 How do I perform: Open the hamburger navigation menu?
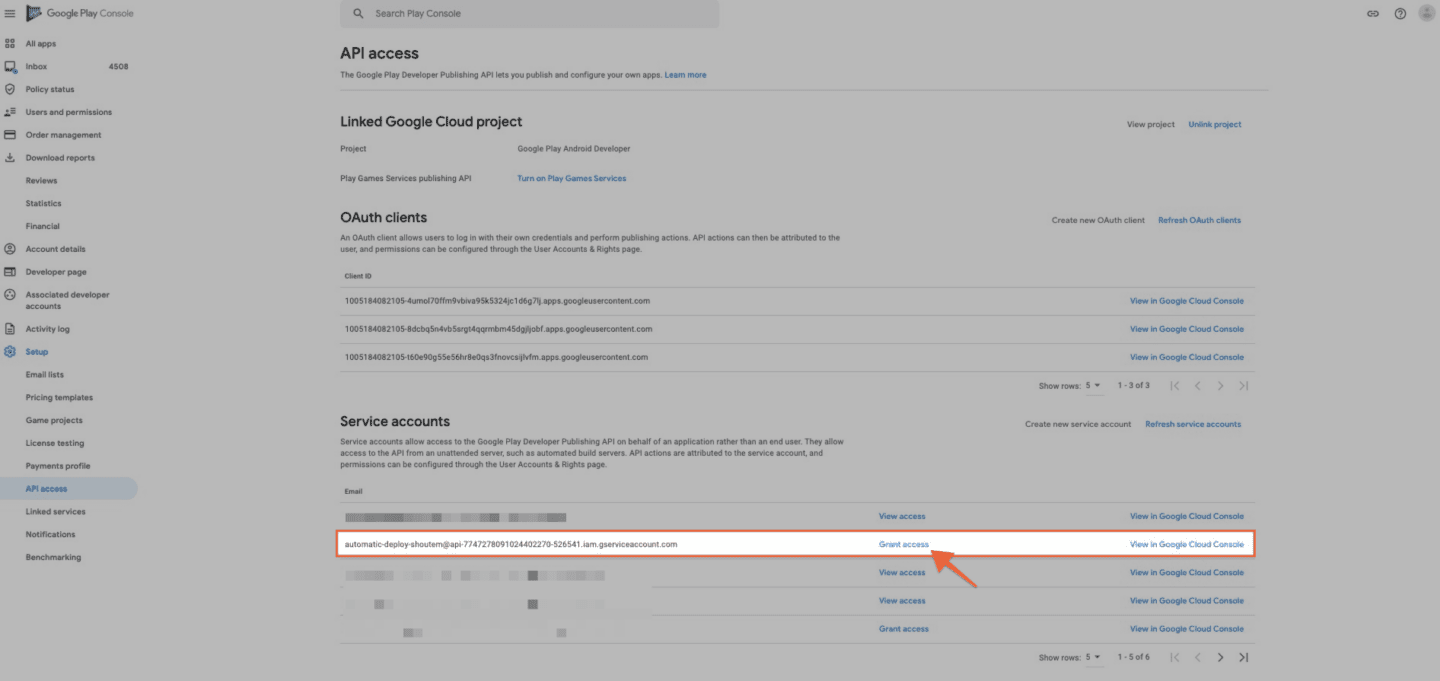(10, 14)
